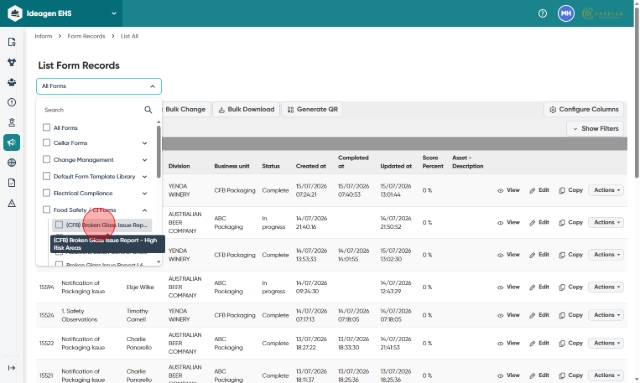Open Actions dropdown in the 07:24:21 row
This screenshot has width=640, height=383.
[606, 190]
